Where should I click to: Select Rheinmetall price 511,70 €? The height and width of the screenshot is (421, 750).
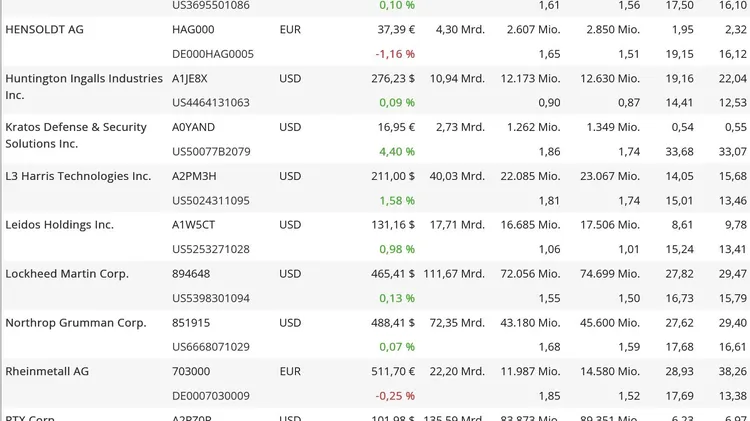point(393,372)
